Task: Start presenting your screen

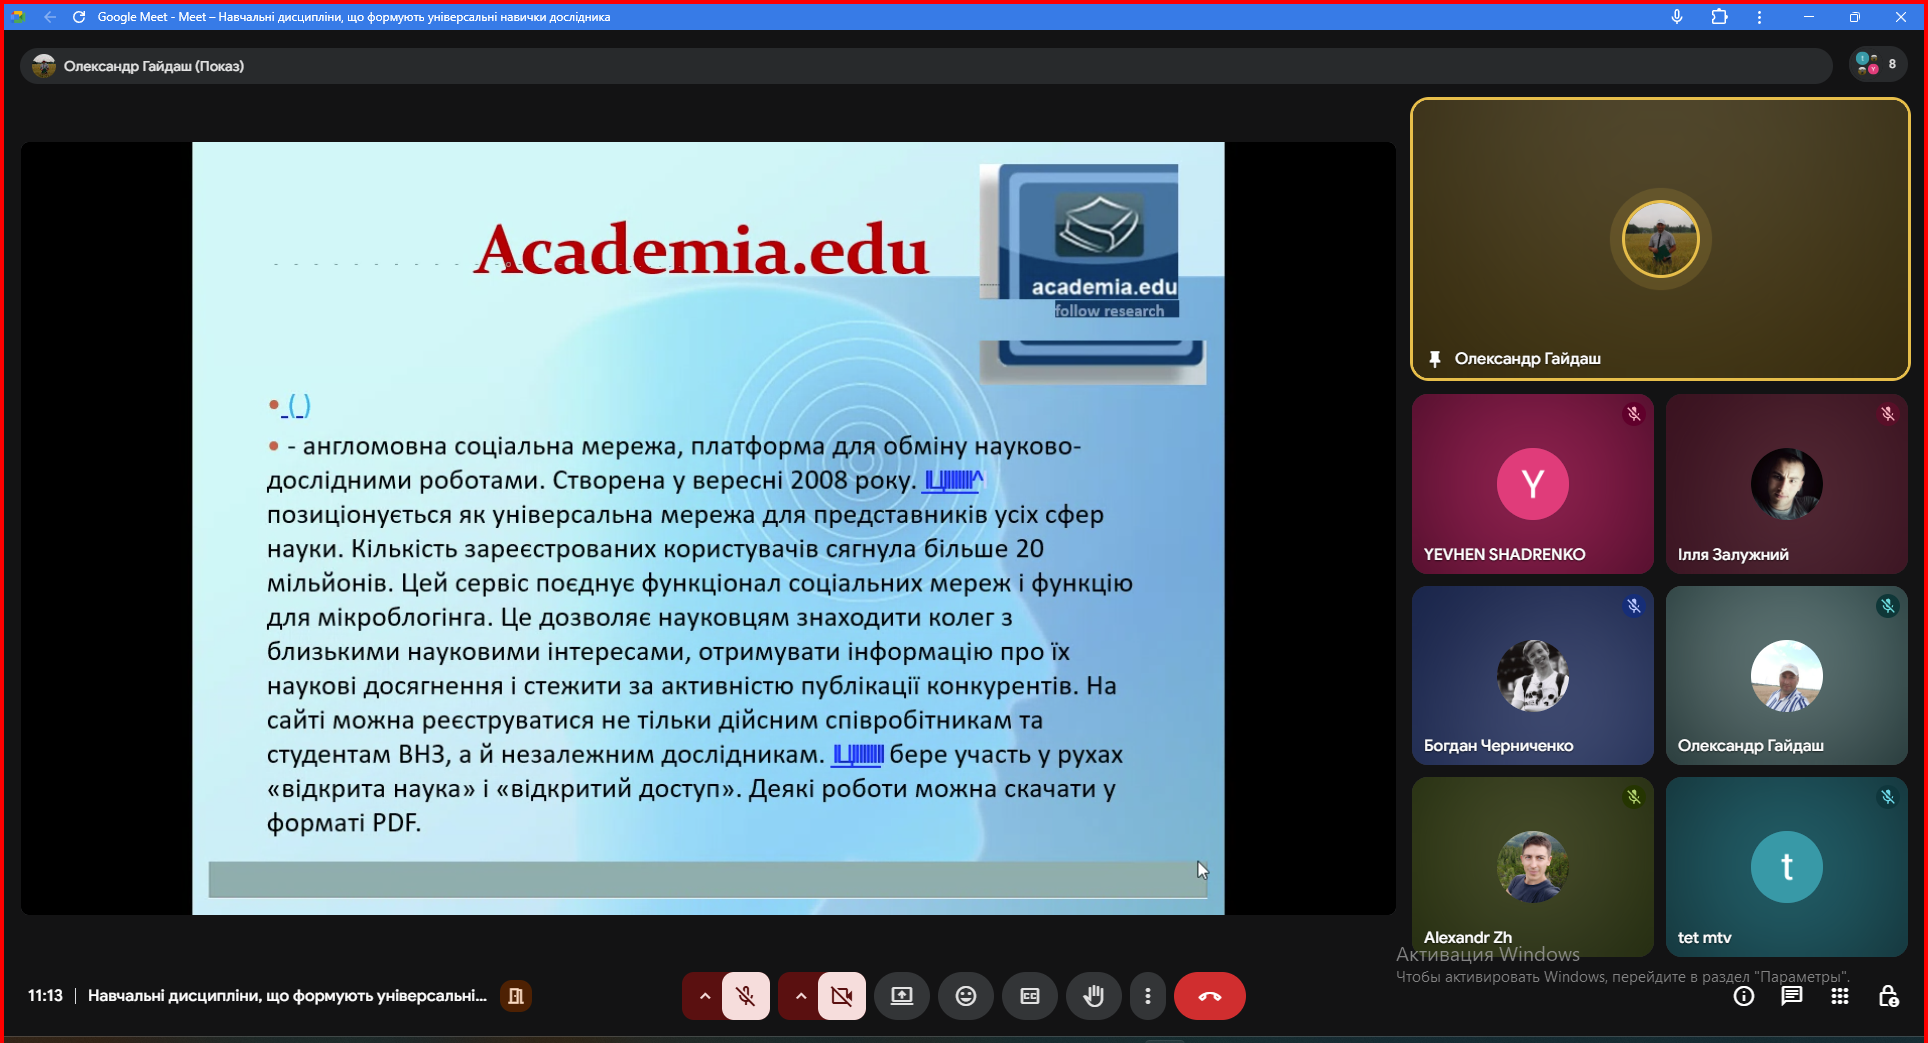Action: (x=902, y=996)
